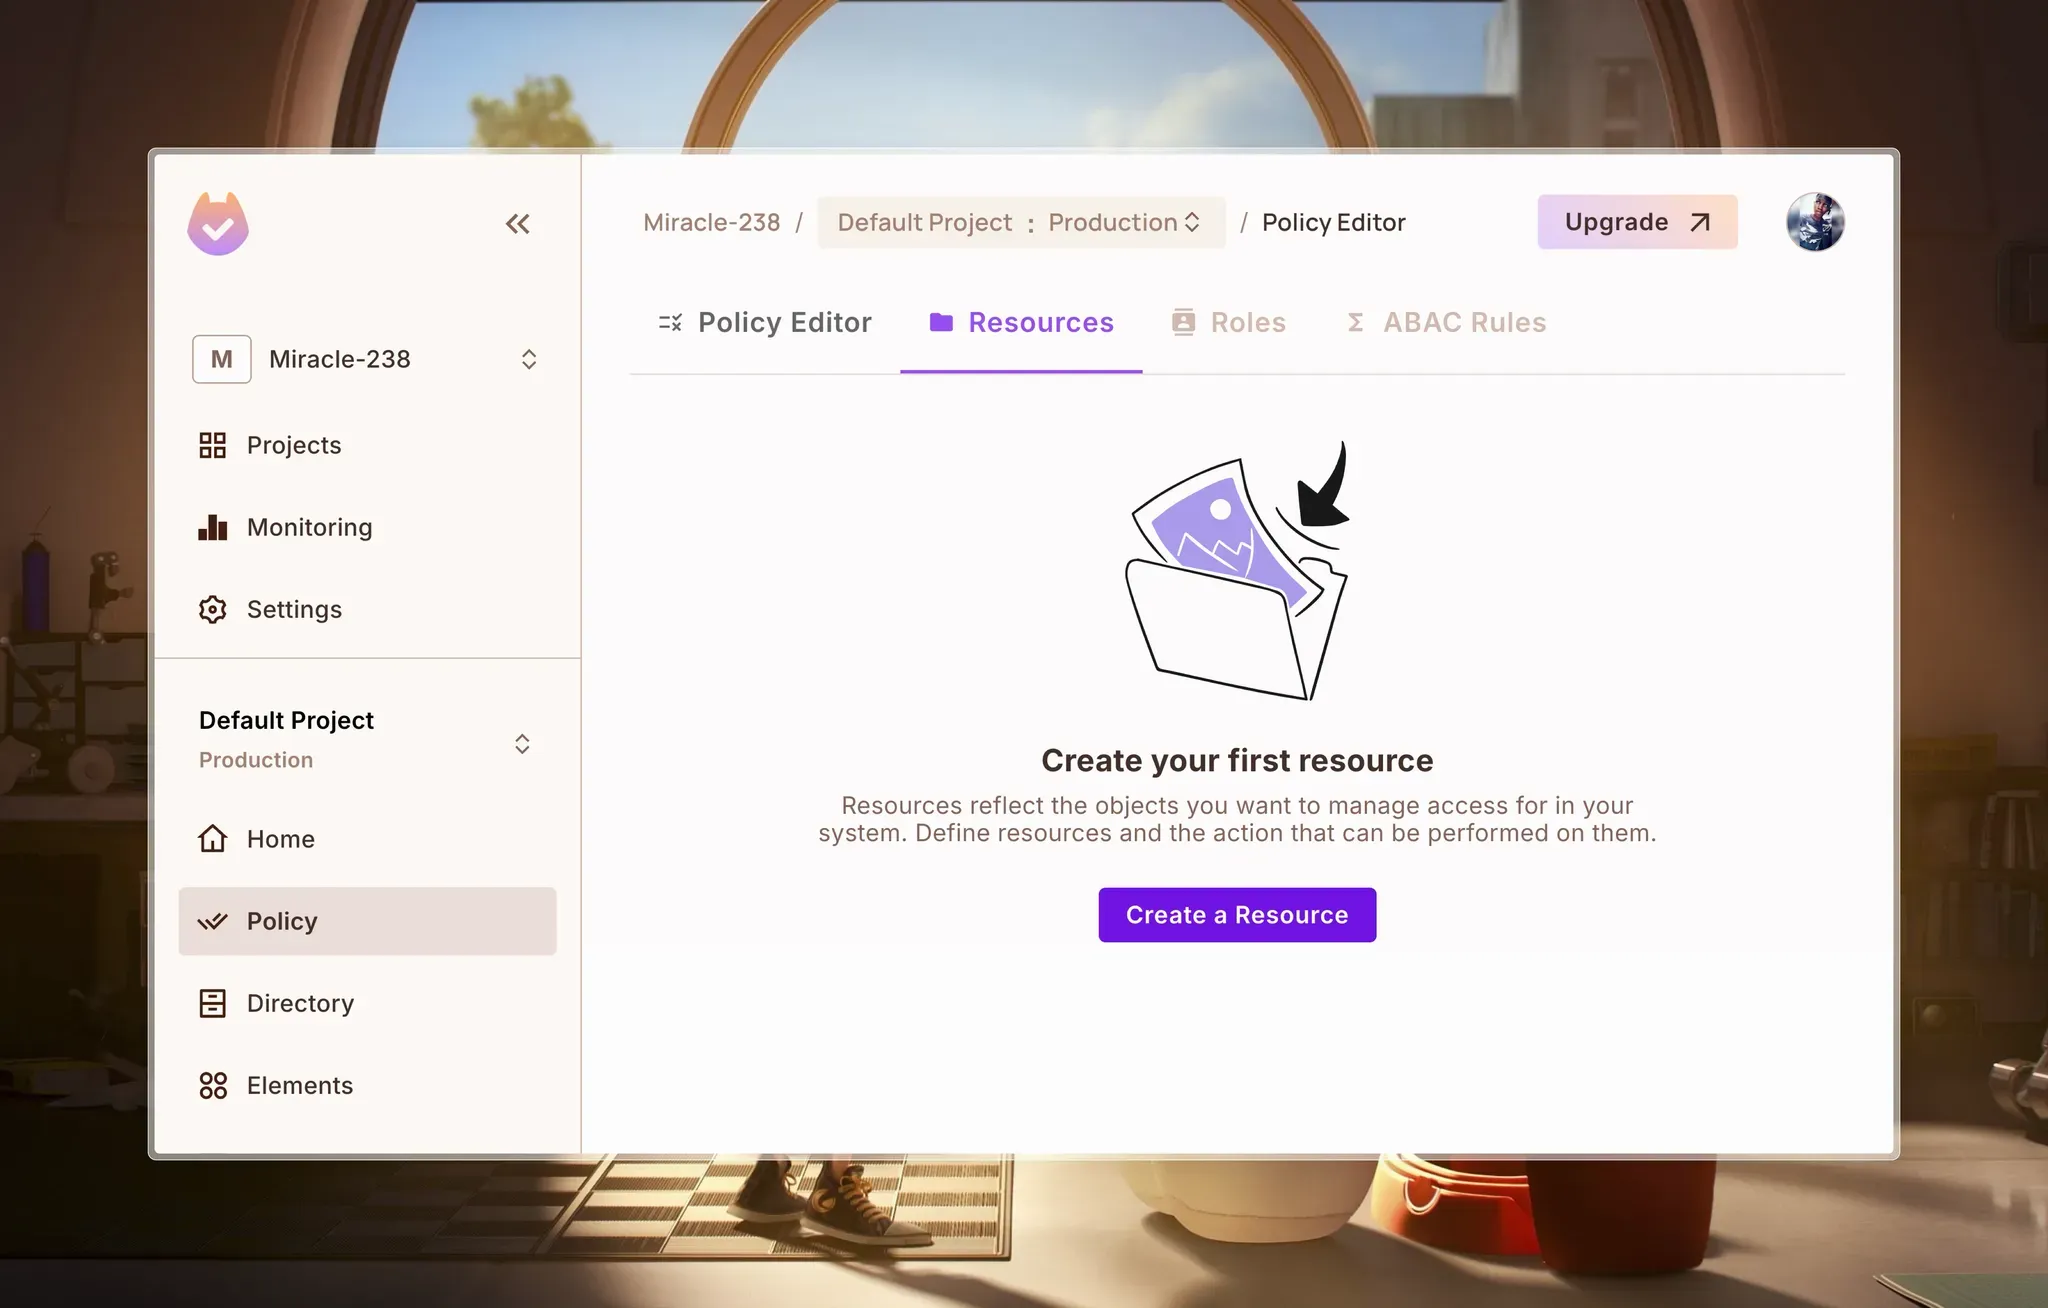Select the Policy double-check icon

[212, 921]
